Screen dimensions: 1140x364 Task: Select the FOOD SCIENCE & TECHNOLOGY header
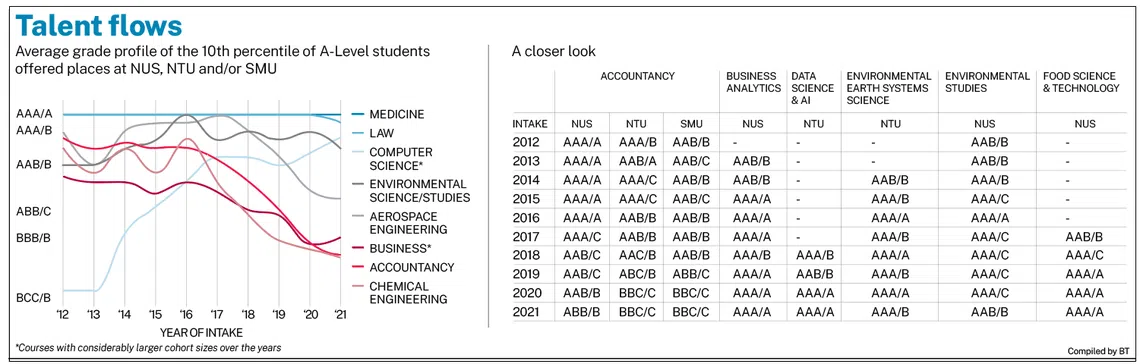(1081, 82)
